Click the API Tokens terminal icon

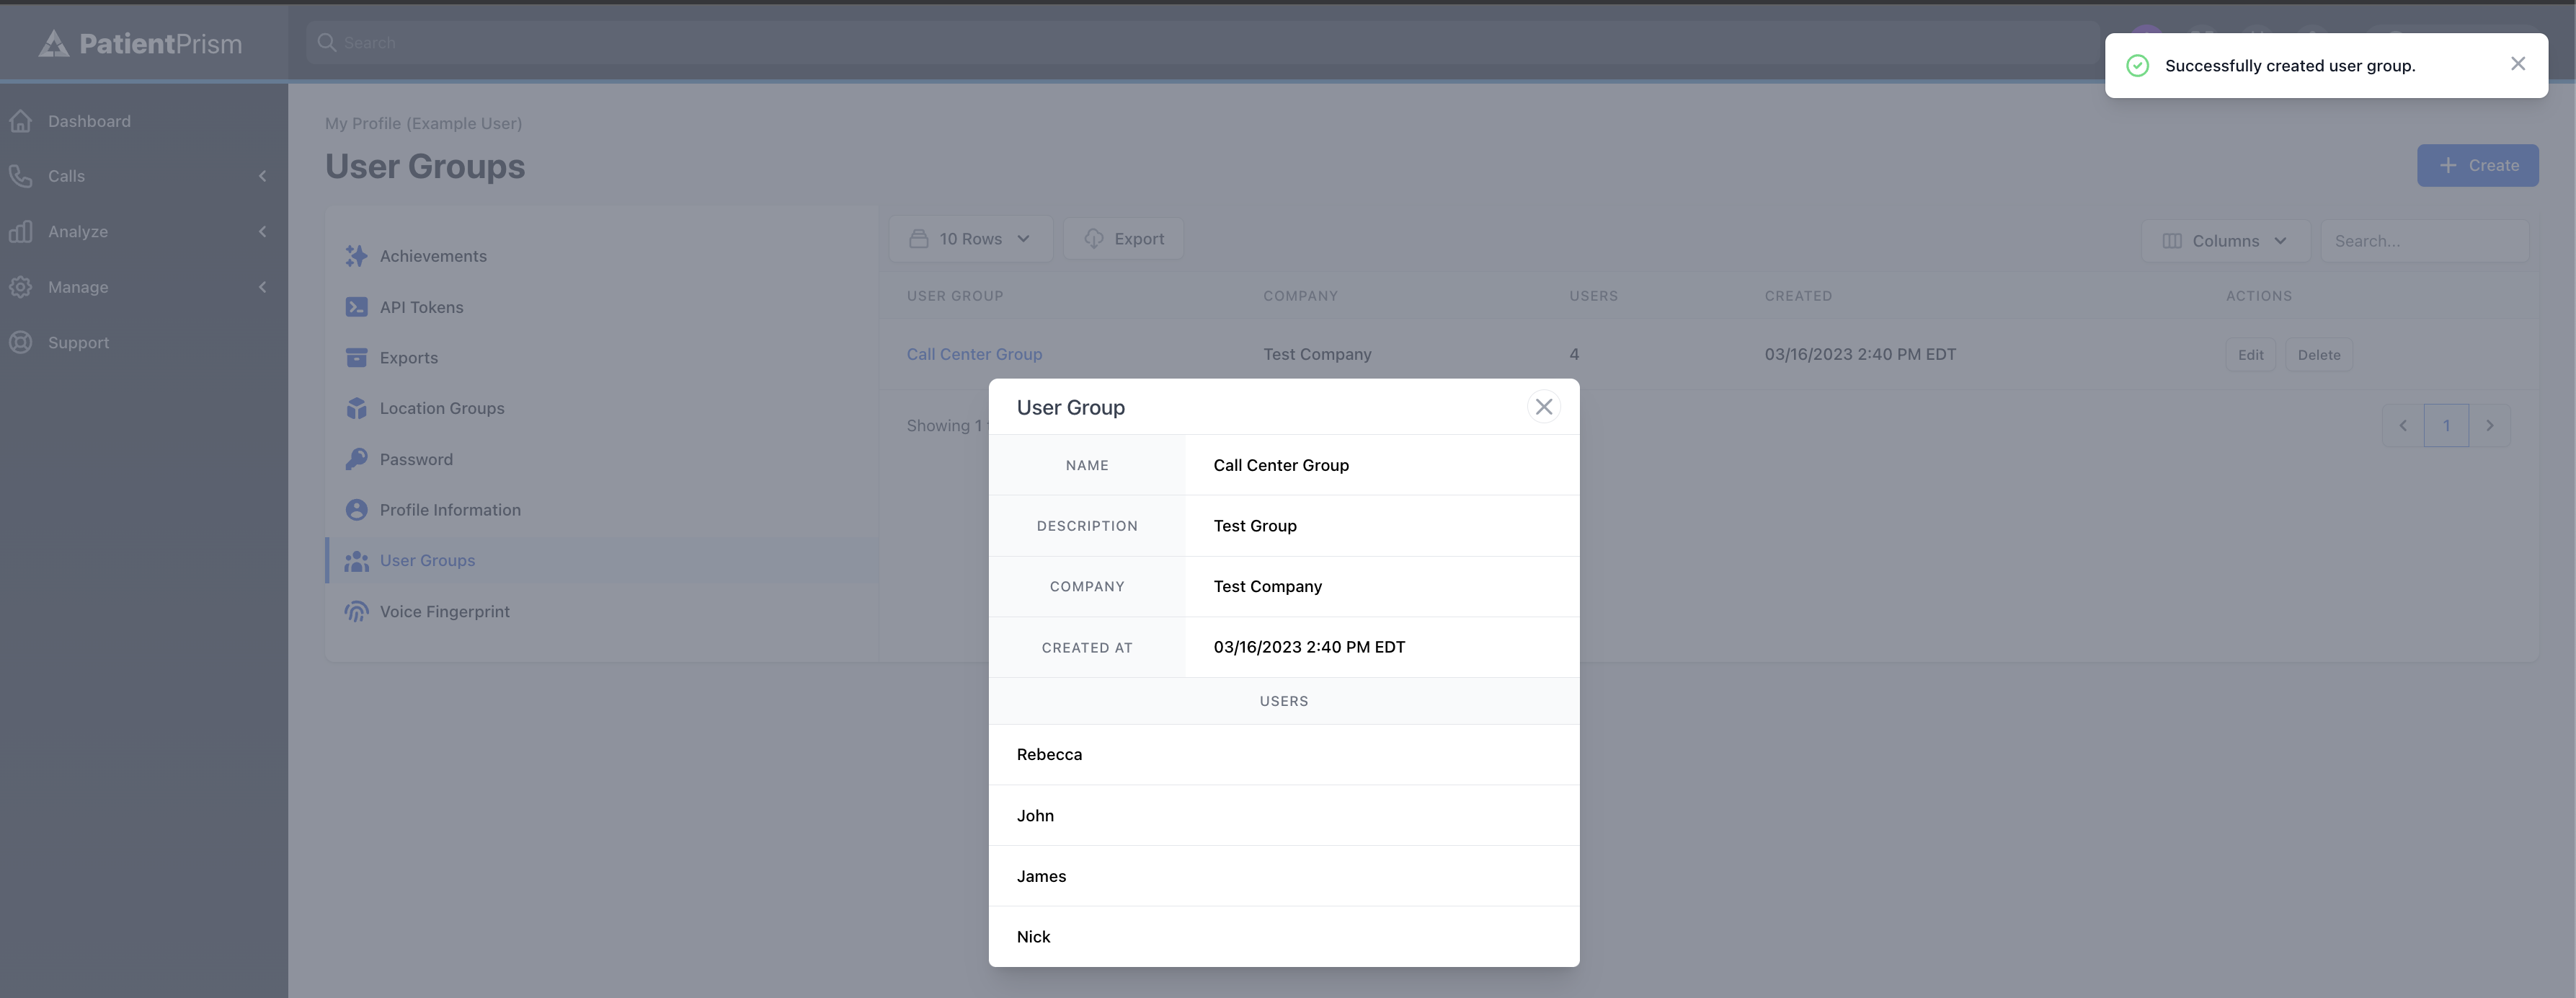(x=356, y=307)
